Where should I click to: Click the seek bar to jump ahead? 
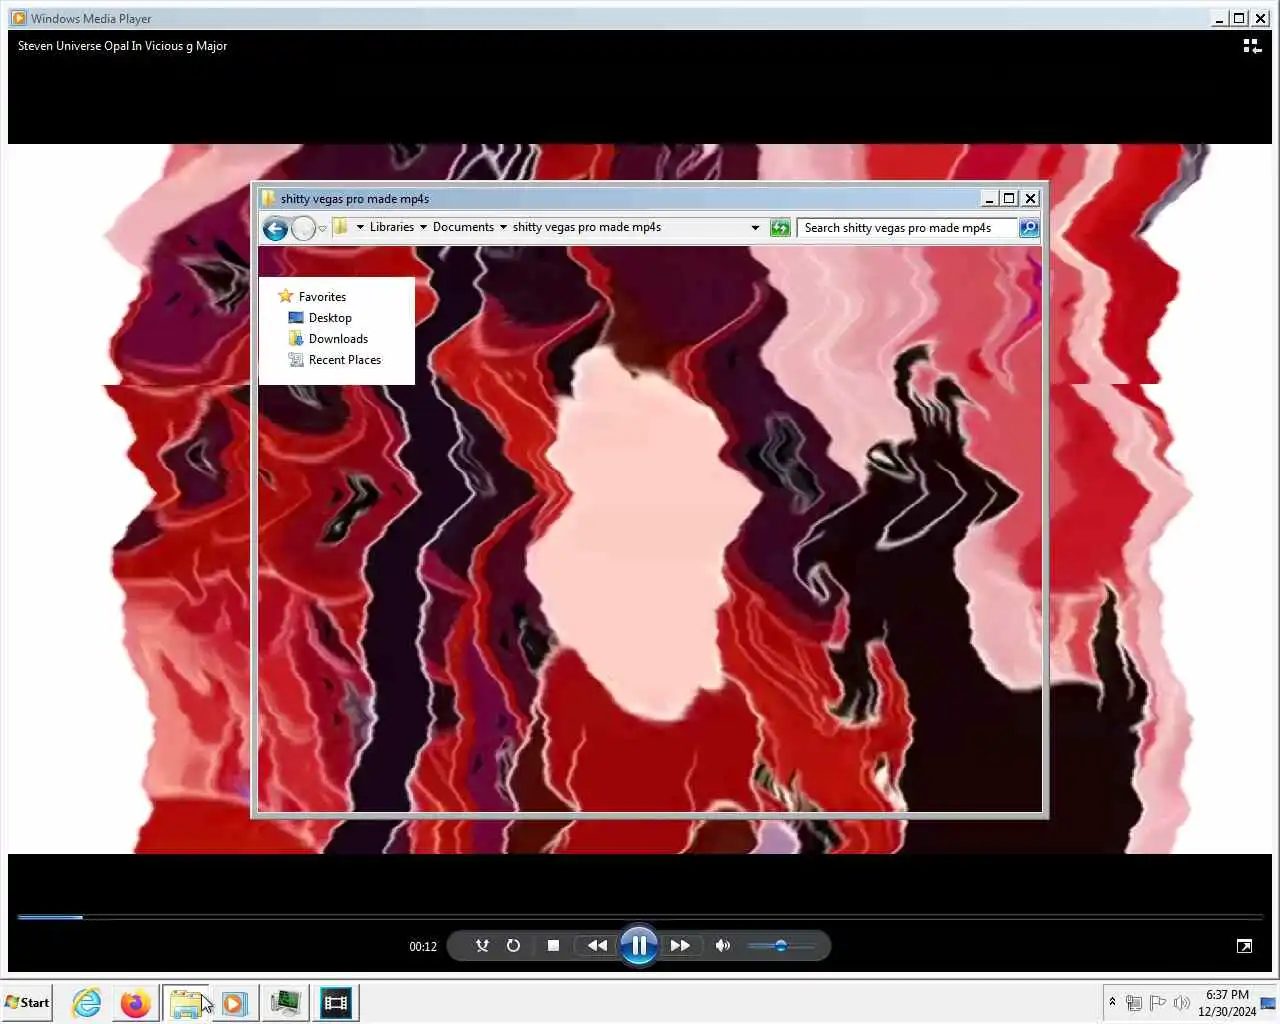pos(640,916)
